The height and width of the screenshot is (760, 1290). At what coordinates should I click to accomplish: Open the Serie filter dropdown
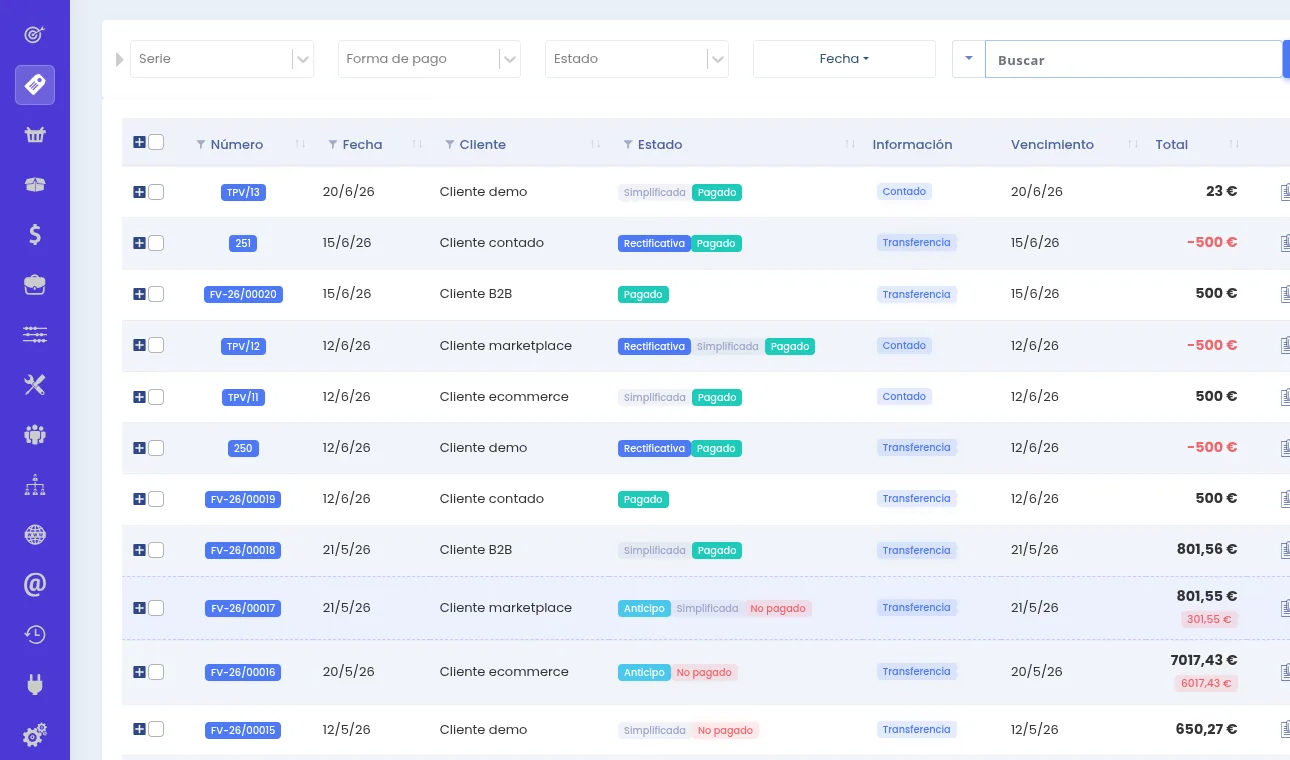tap(222, 59)
